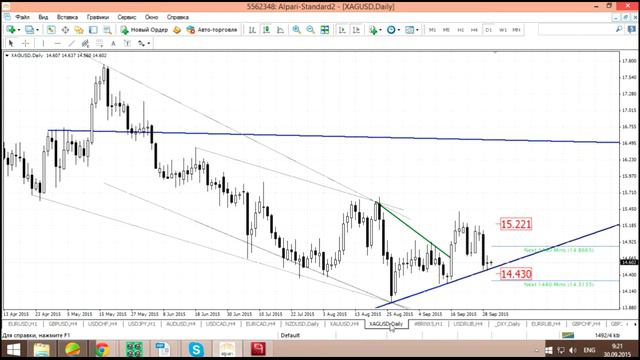640x360 pixels.
Task: Switch to the EURUSD,H1 chart tab
Action: 22,324
